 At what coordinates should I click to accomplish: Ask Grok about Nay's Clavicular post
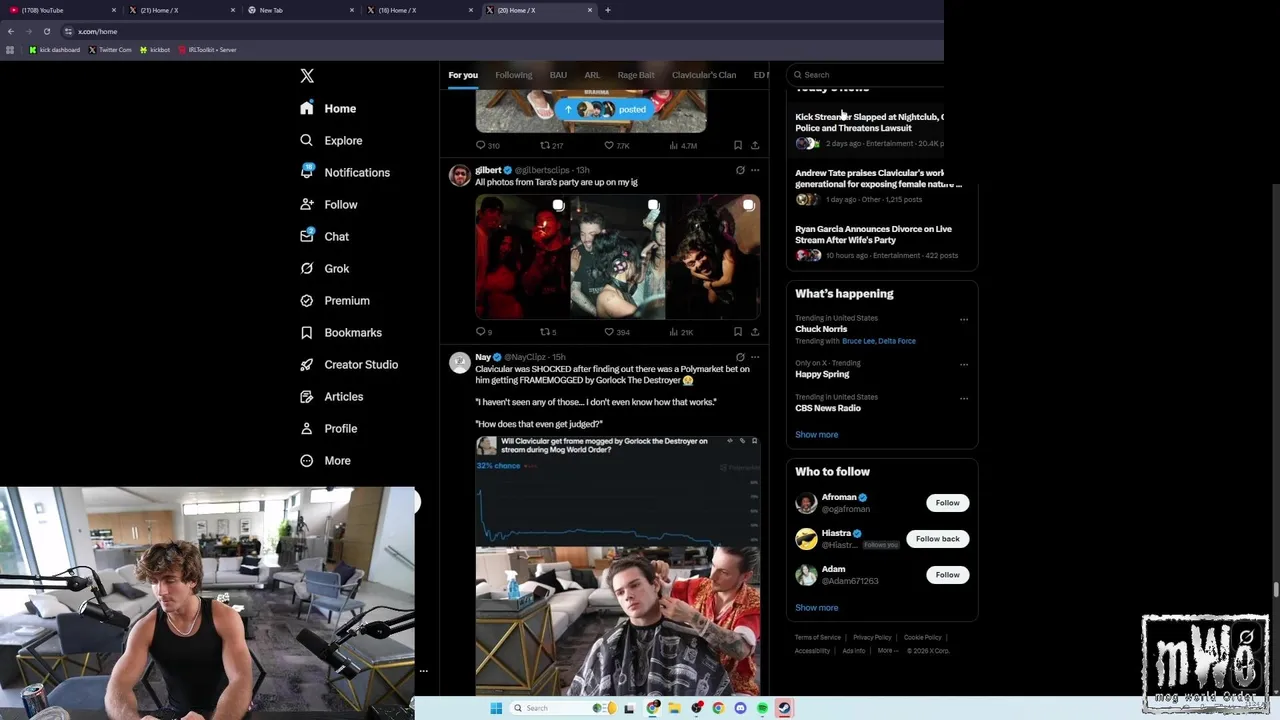tap(740, 357)
